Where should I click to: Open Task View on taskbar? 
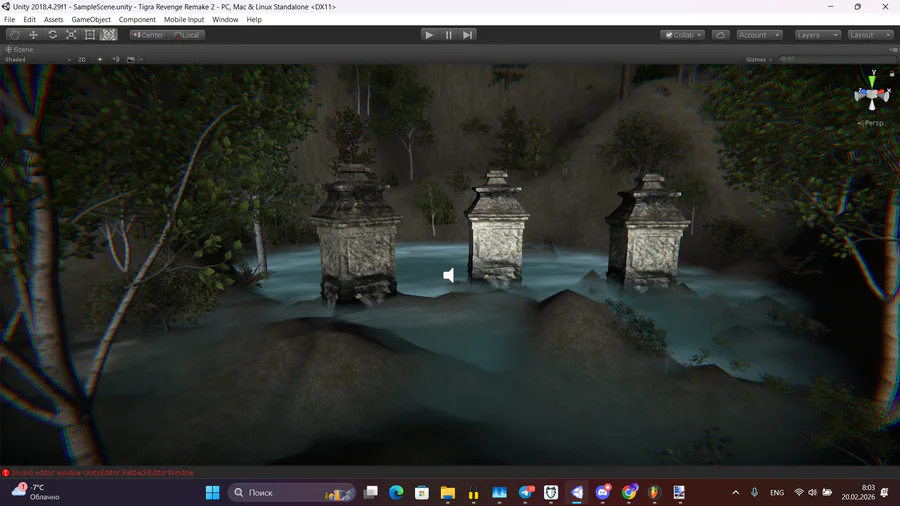[371, 493]
